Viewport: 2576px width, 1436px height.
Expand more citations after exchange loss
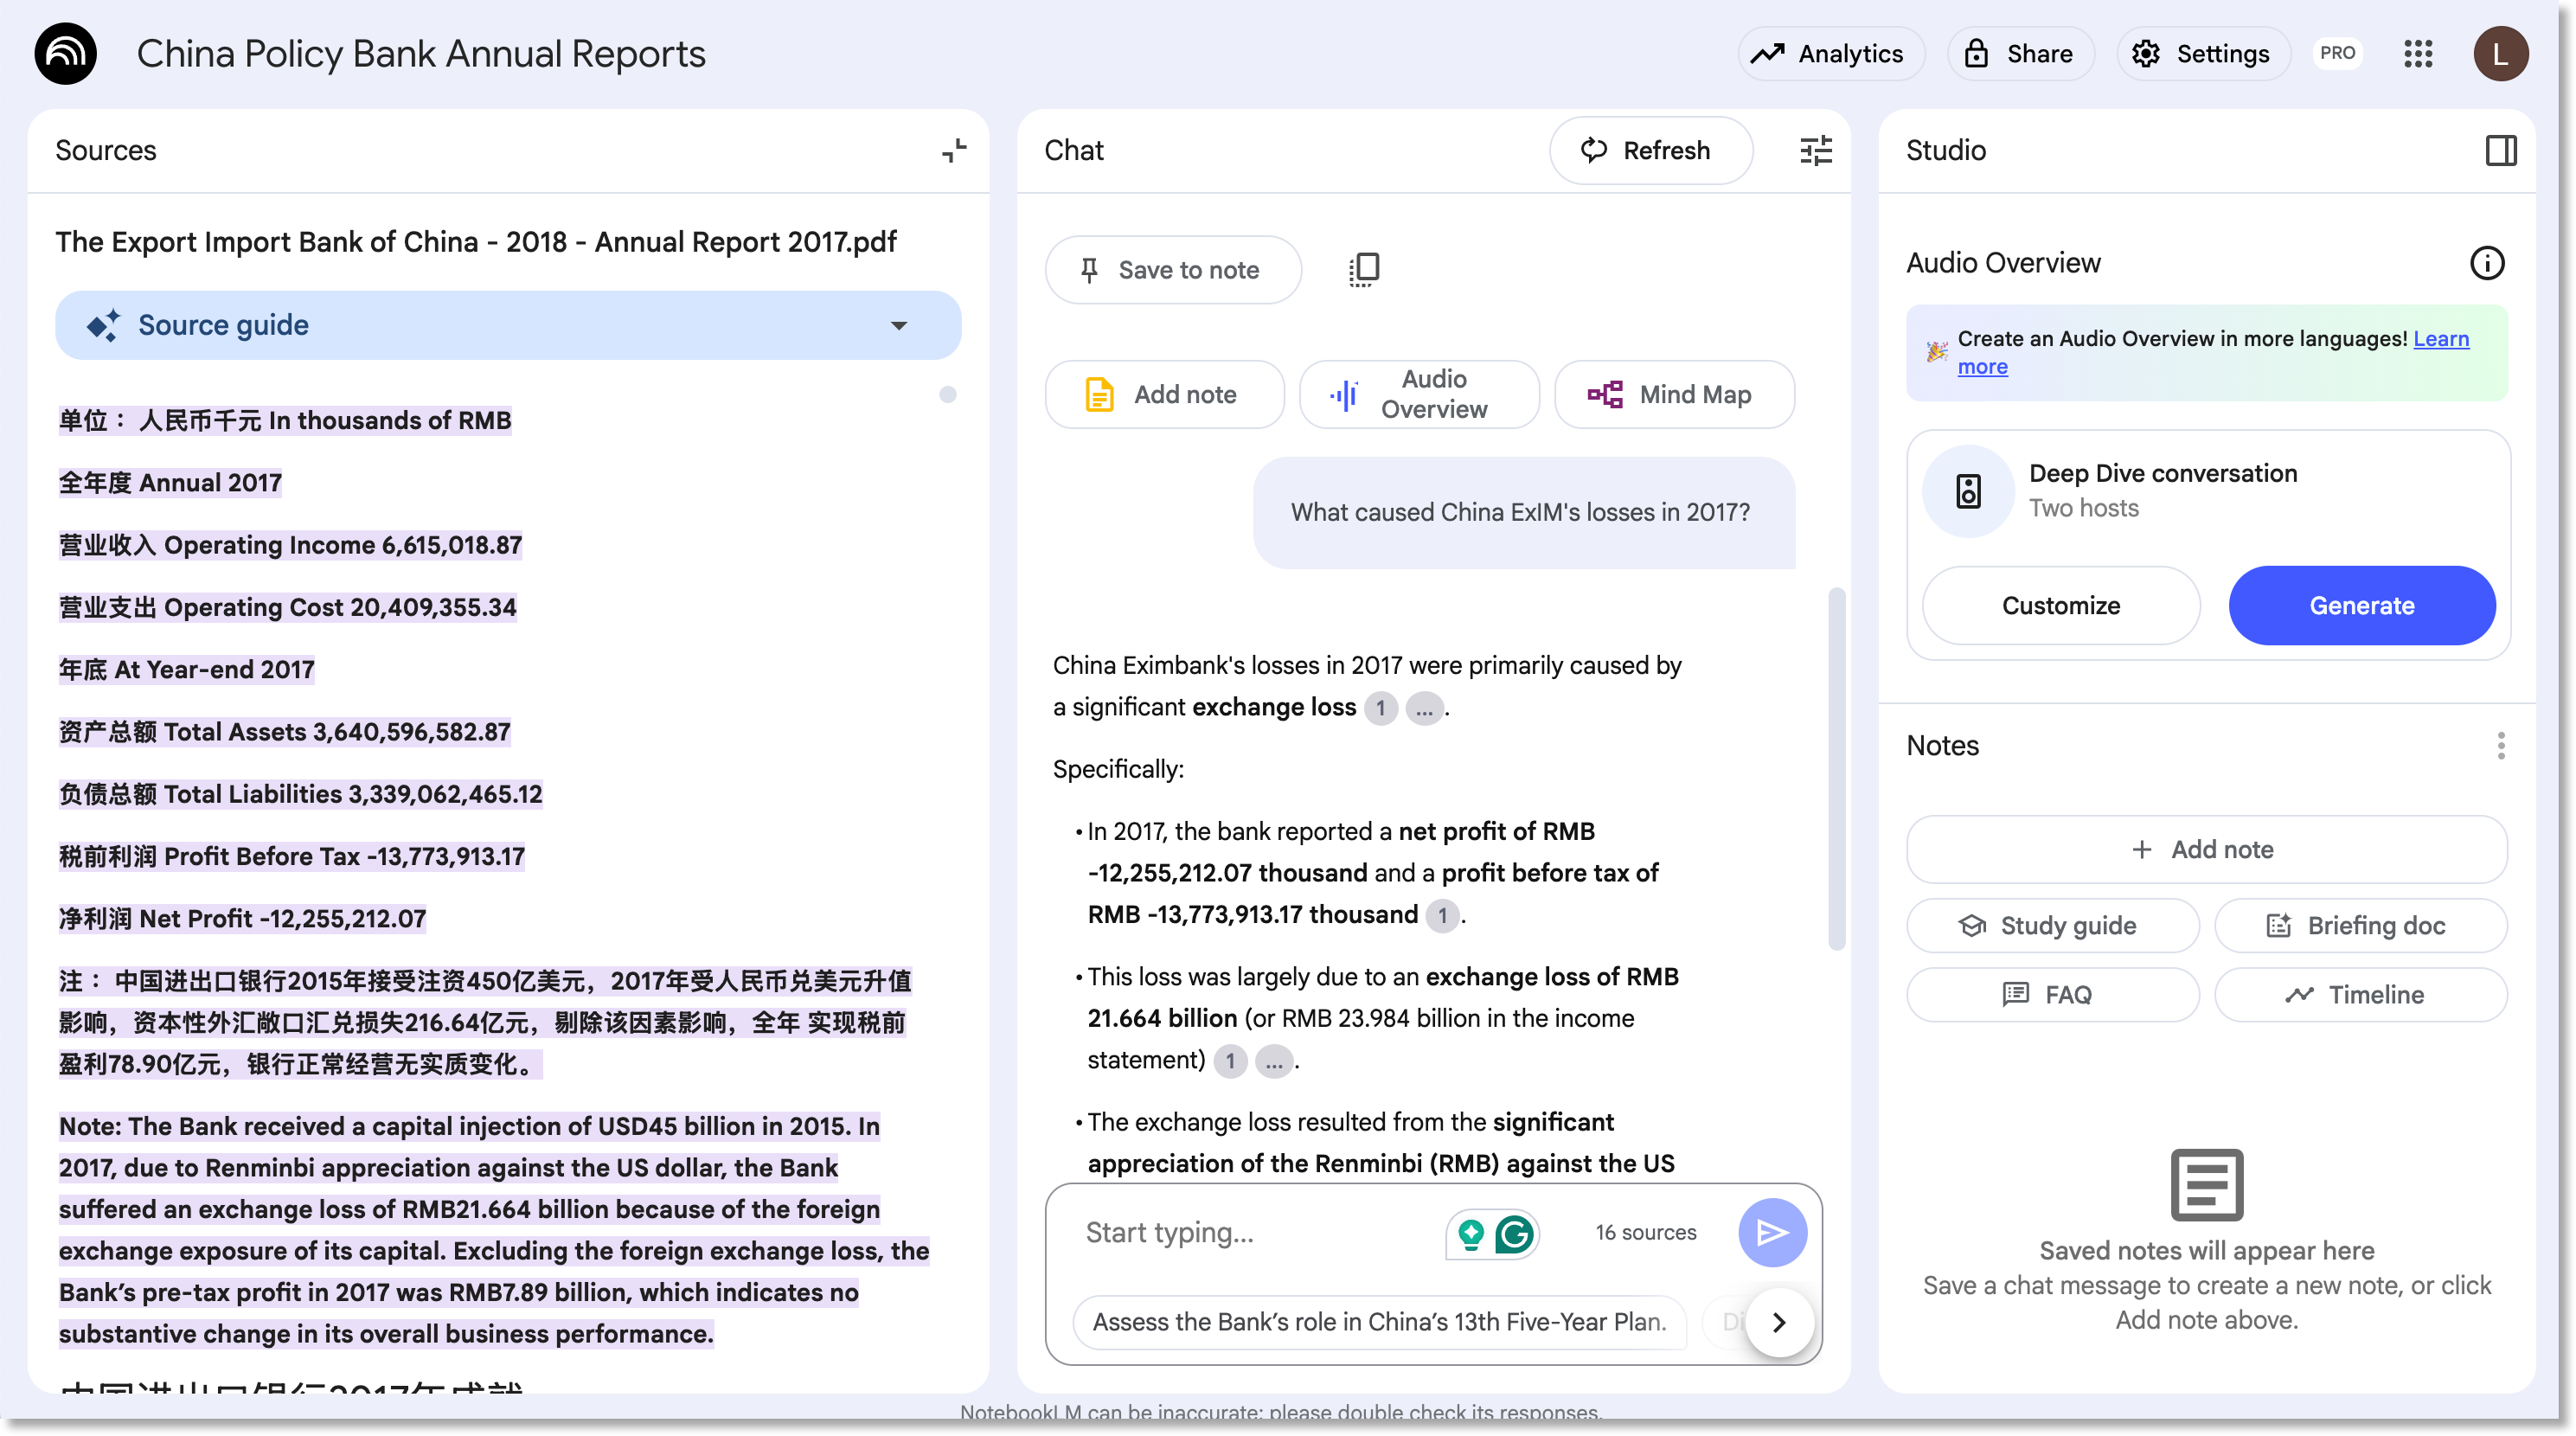[1424, 708]
